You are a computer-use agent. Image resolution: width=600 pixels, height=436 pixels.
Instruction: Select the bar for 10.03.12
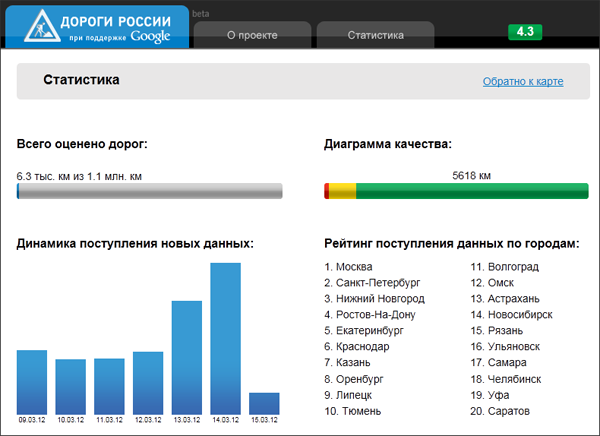(x=70, y=387)
